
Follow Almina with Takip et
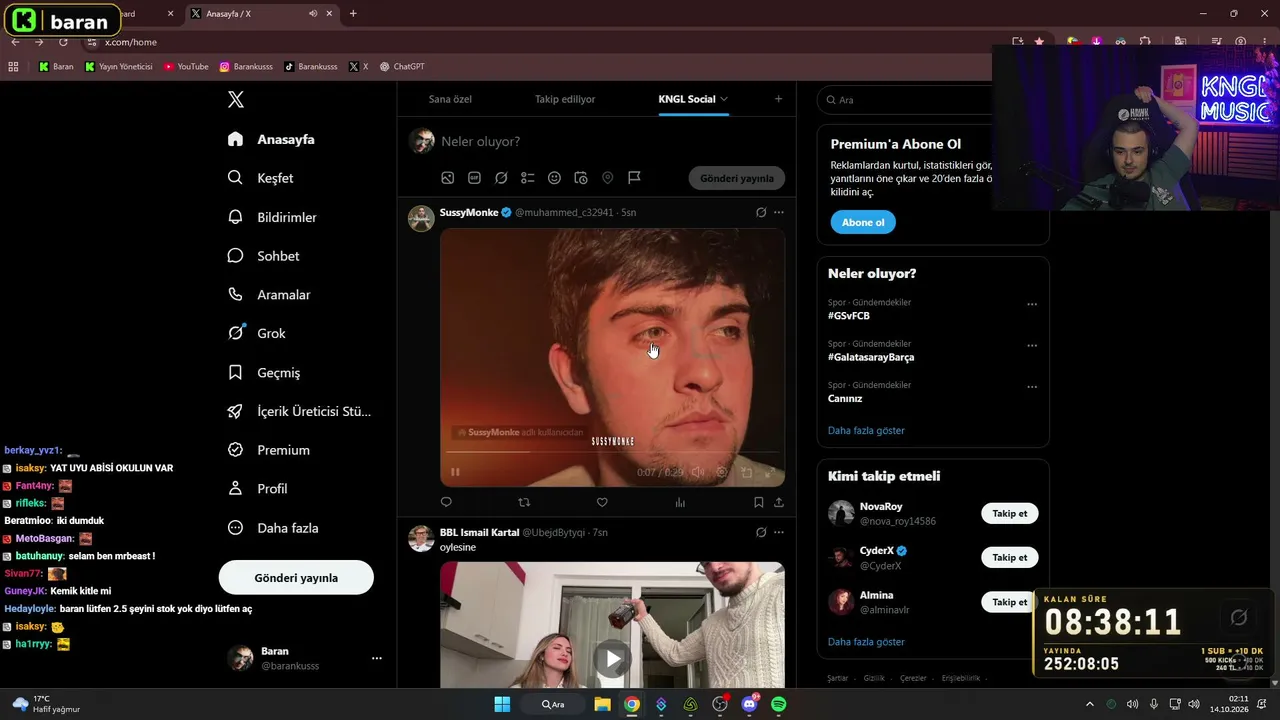click(1010, 602)
